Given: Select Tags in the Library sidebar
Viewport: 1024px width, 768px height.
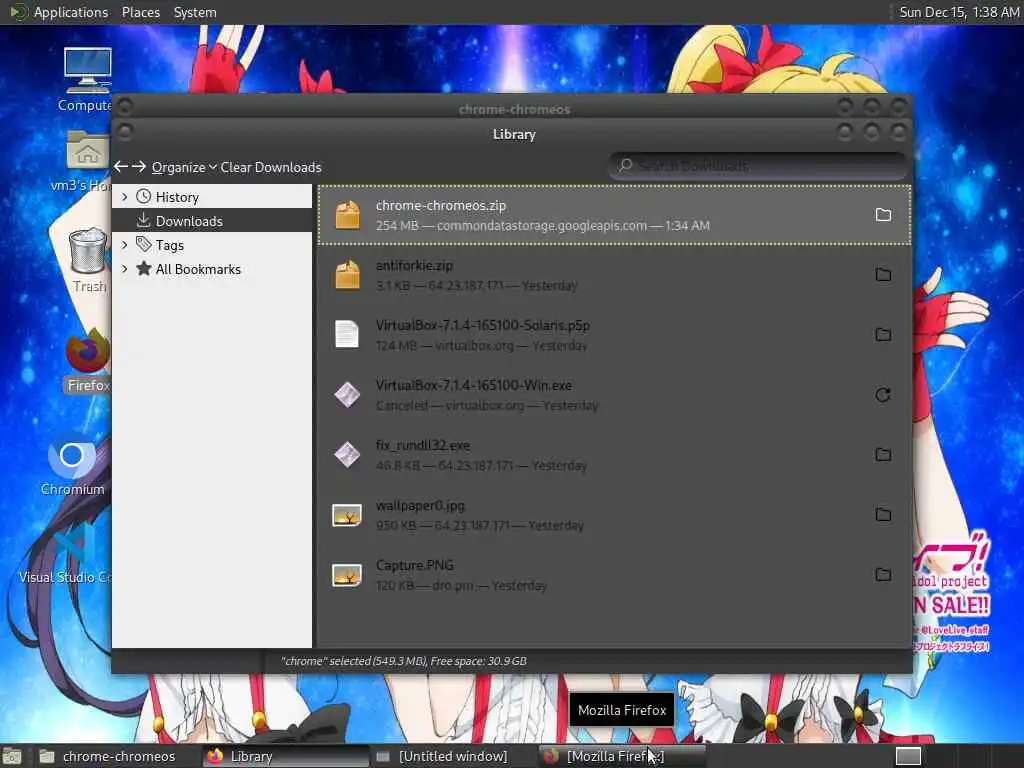Looking at the screenshot, I should pos(212,245).
